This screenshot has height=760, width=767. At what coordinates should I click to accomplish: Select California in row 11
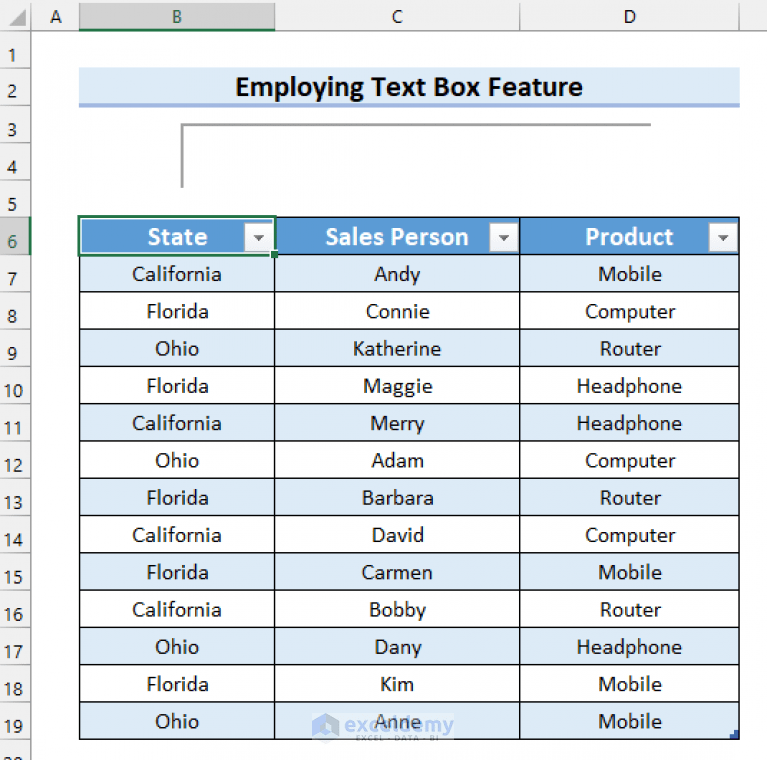click(x=177, y=423)
